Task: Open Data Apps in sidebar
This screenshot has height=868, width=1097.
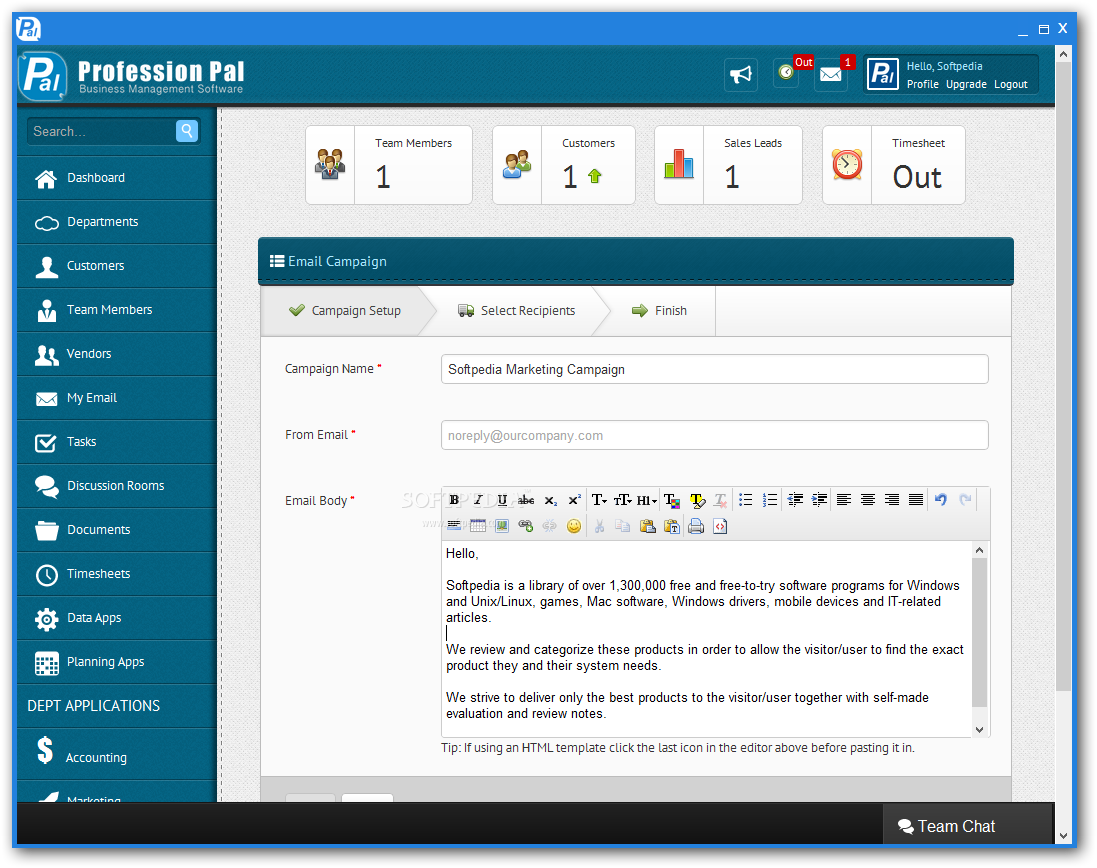Action: pos(116,619)
